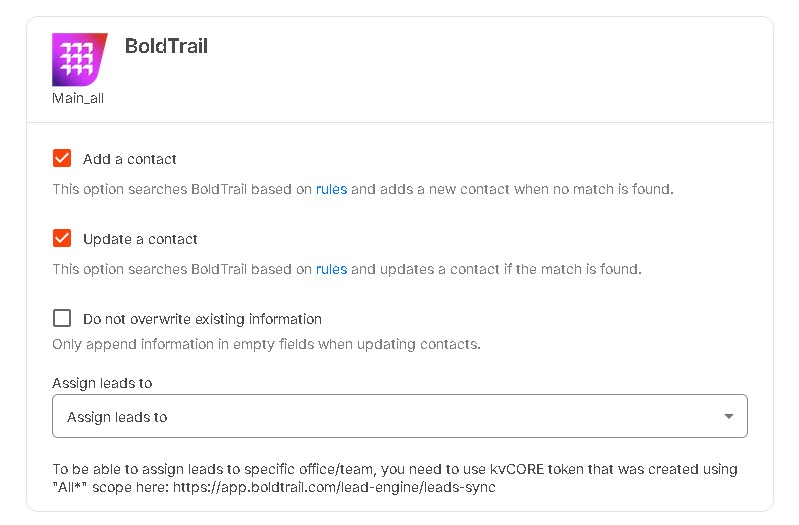Click the Add a contact label text
The height and width of the screenshot is (525, 799).
[129, 159]
